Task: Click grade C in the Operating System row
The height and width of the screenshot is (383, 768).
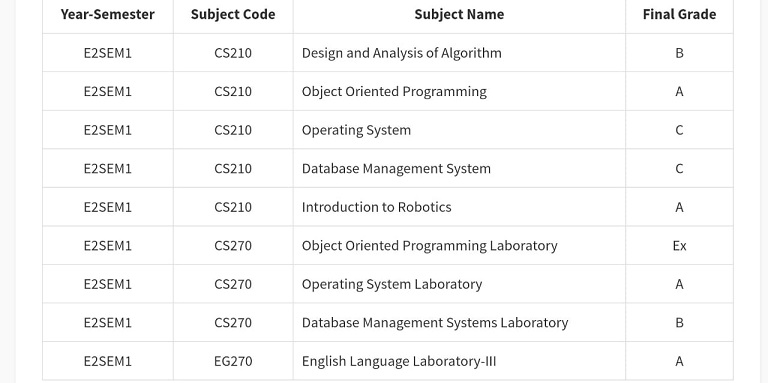Action: [679, 130]
